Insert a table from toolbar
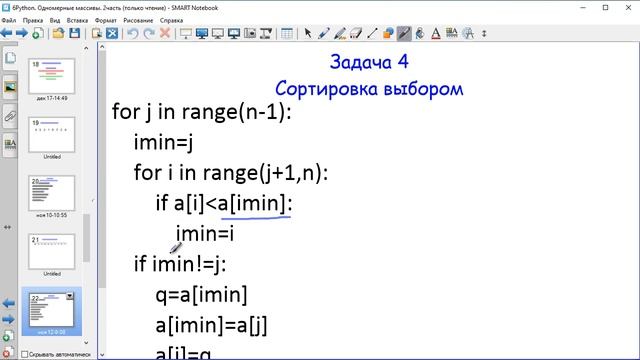Screen dimensions: 640x360 (x=287, y=33)
